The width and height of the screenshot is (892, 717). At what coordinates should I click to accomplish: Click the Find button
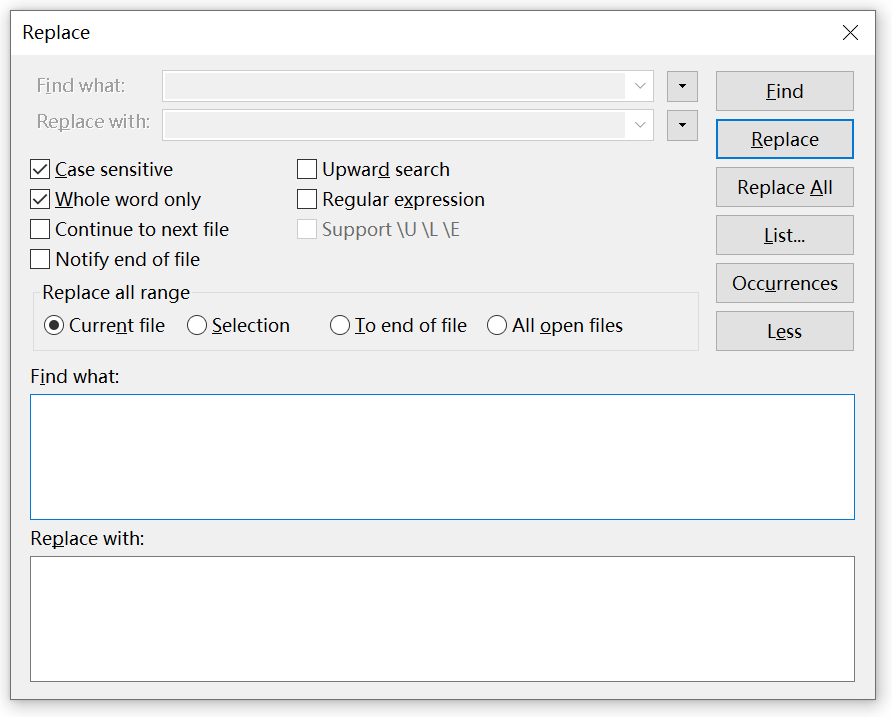(784, 91)
